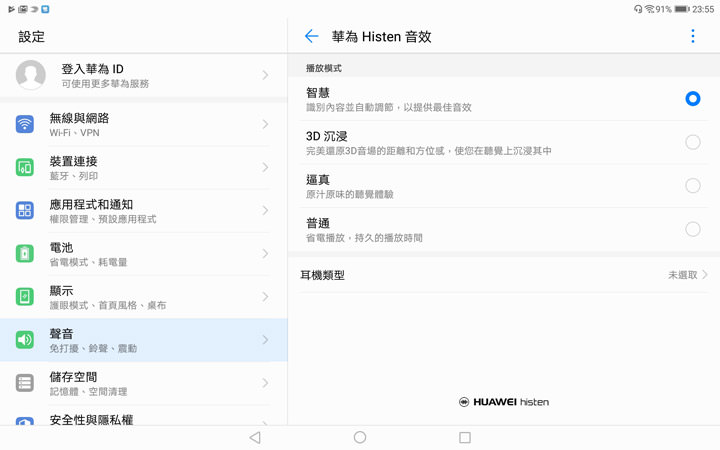Viewport: 720px width, 450px height.
Task: Open 無線與網路 settings
Action: (x=144, y=124)
